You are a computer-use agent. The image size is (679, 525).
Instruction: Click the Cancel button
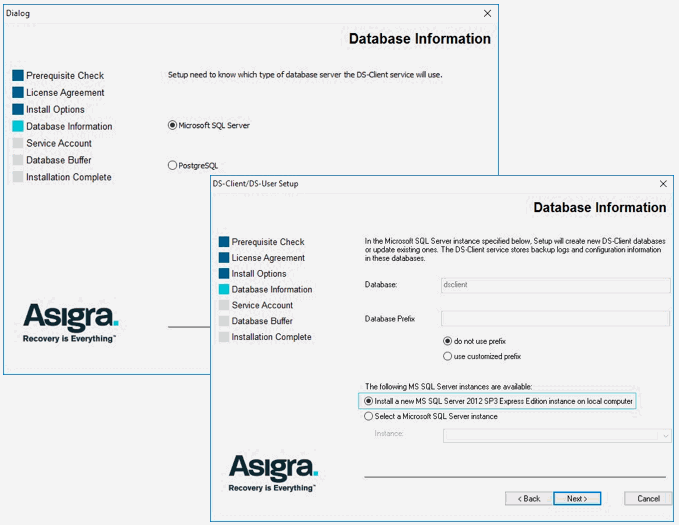coord(648,499)
